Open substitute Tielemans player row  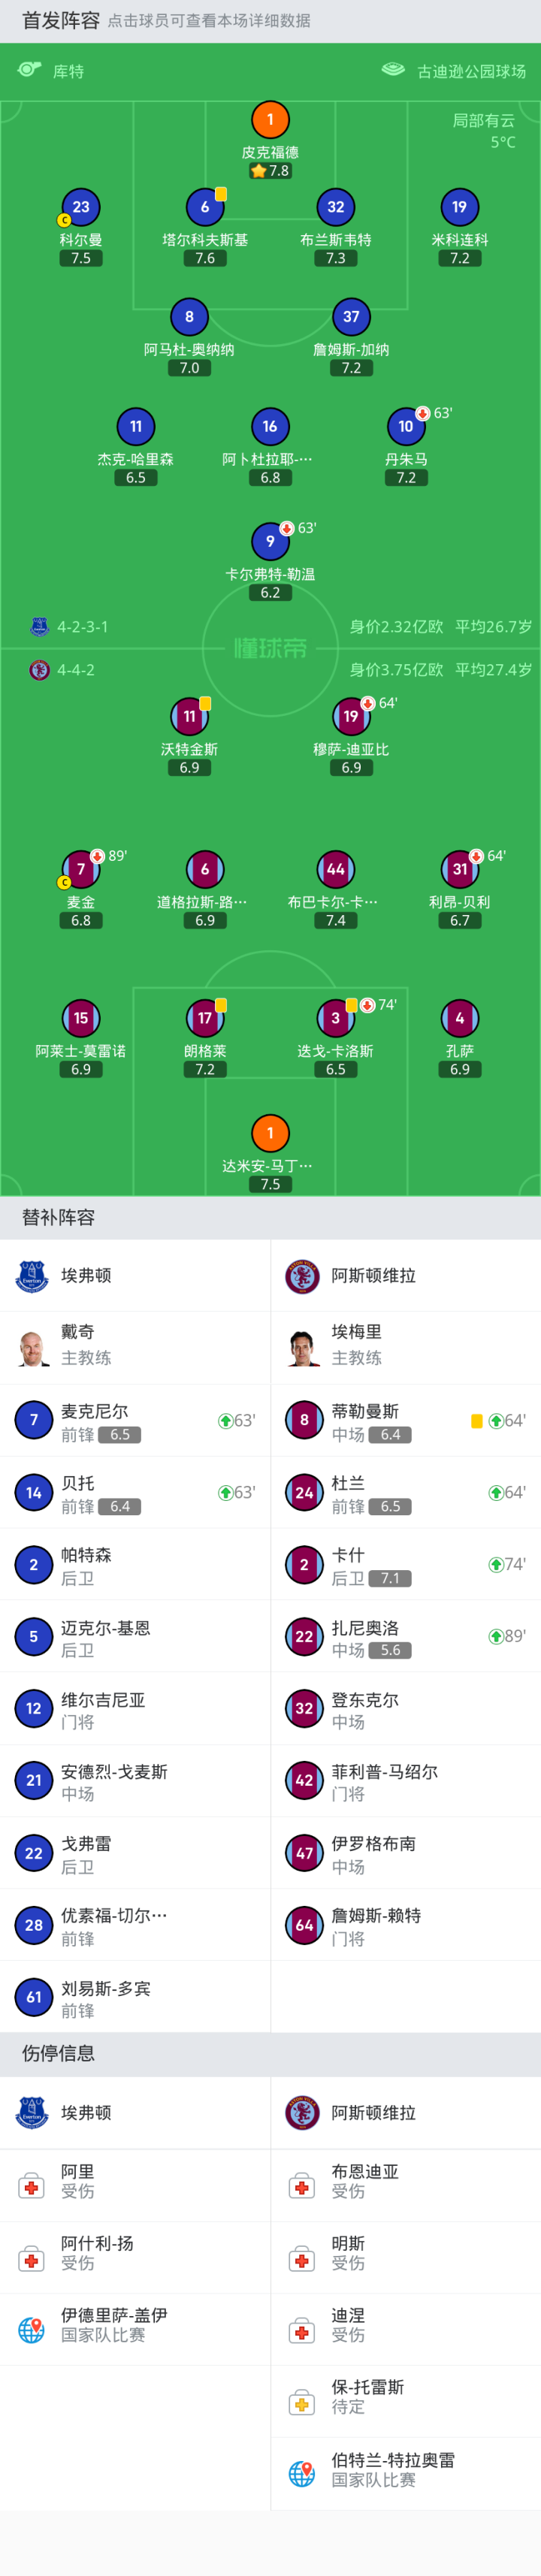[405, 1420]
